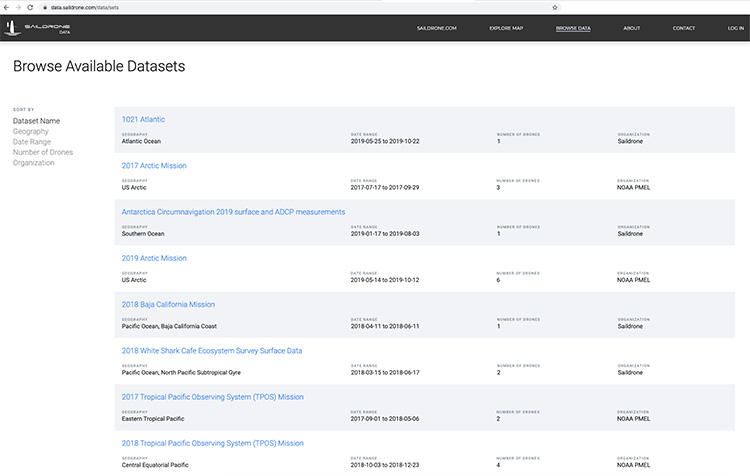This screenshot has width=750, height=476.
Task: Open the 1021 Atlantic dataset
Action: (x=143, y=119)
